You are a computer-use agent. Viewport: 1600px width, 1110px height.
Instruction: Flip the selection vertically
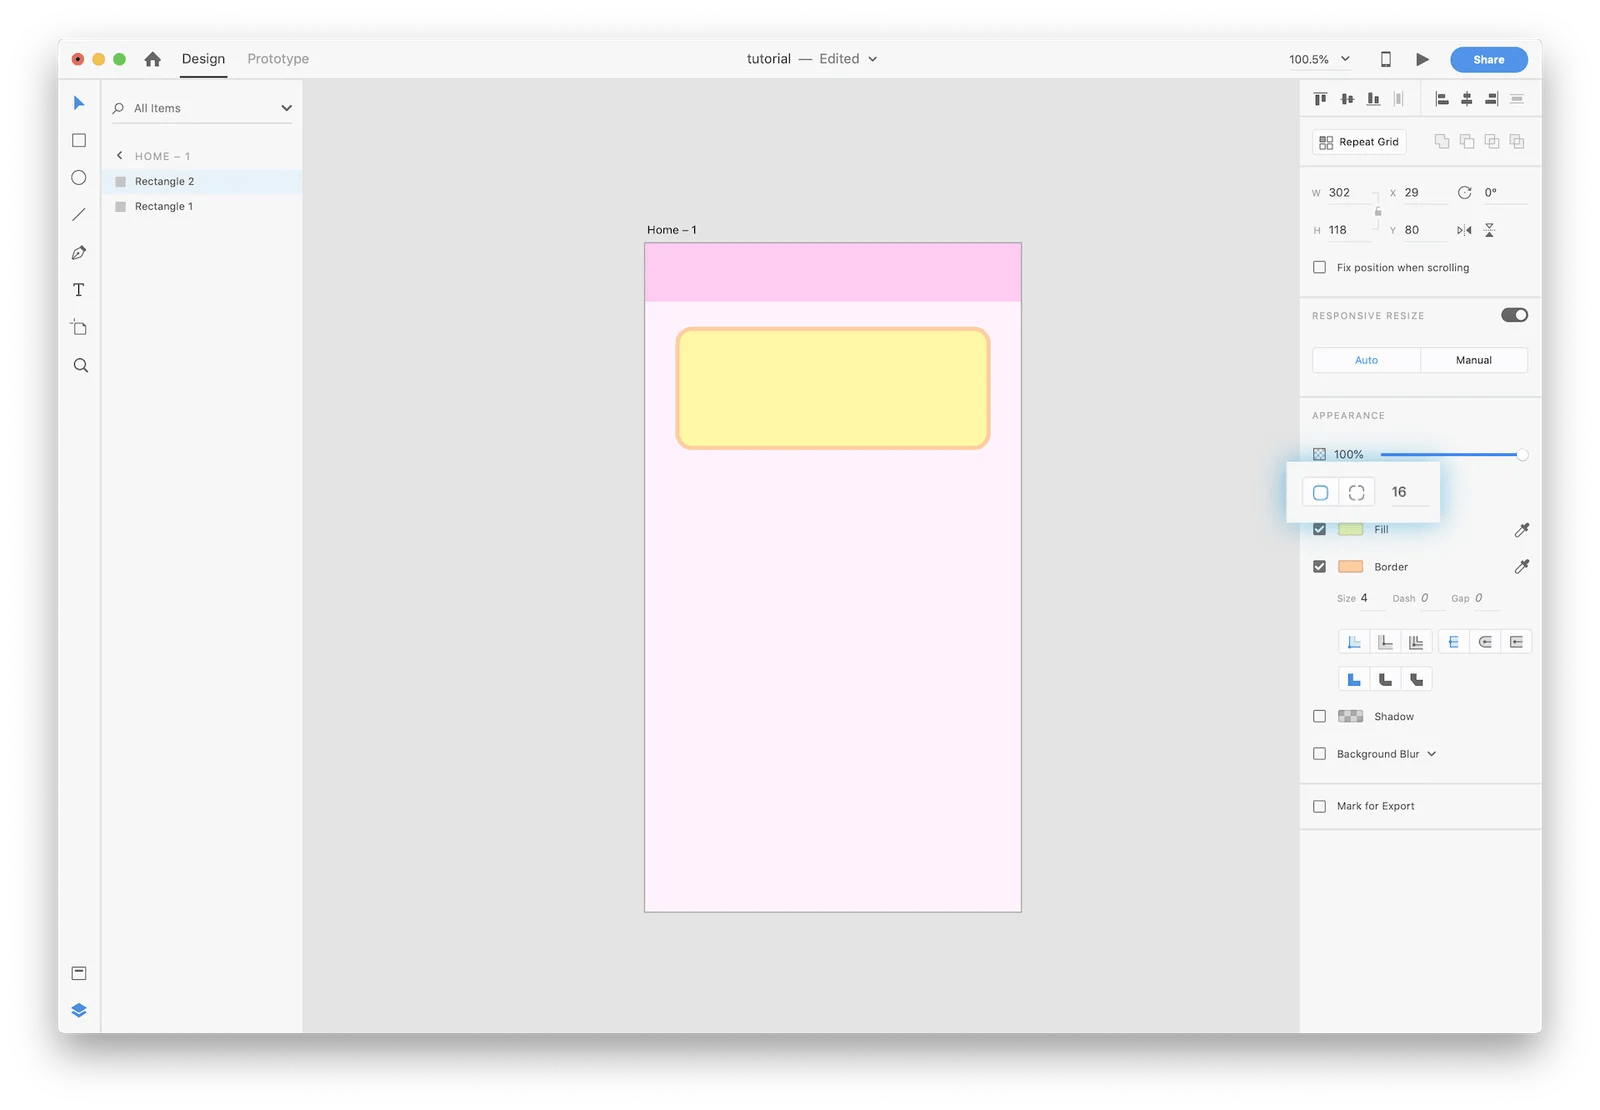tap(1490, 230)
